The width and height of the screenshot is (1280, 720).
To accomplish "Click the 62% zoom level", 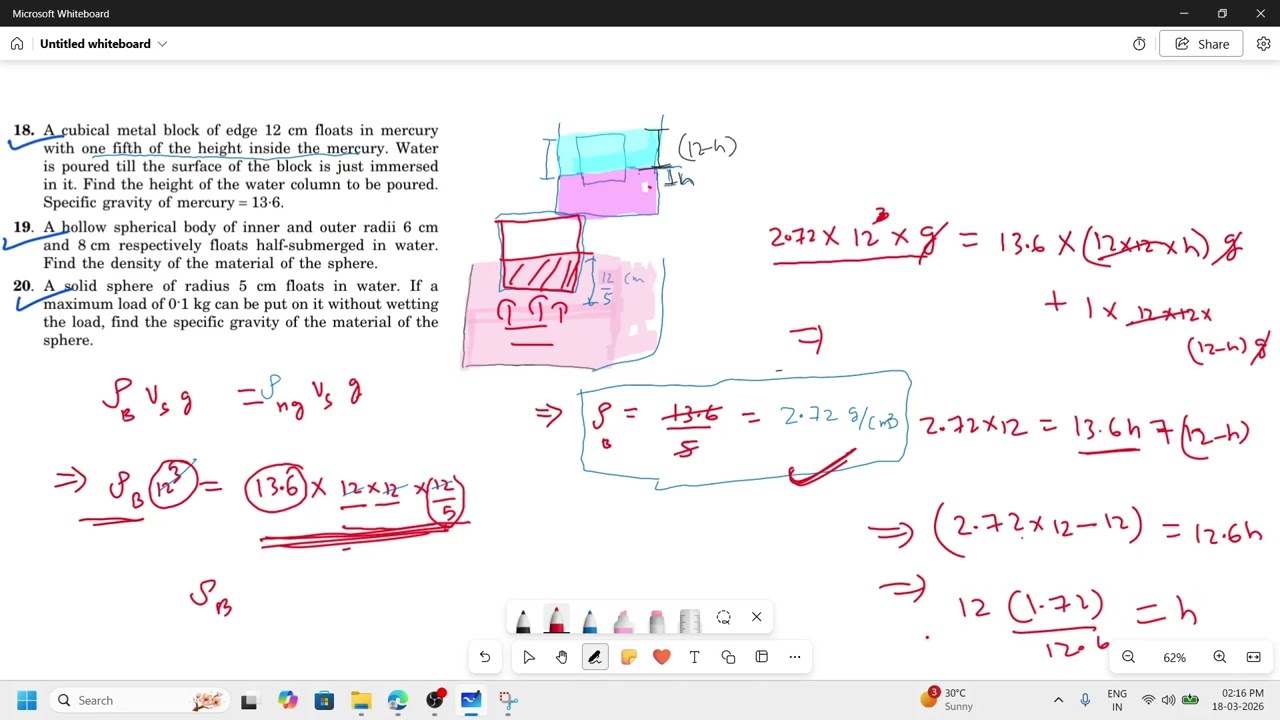I will 1174,658.
